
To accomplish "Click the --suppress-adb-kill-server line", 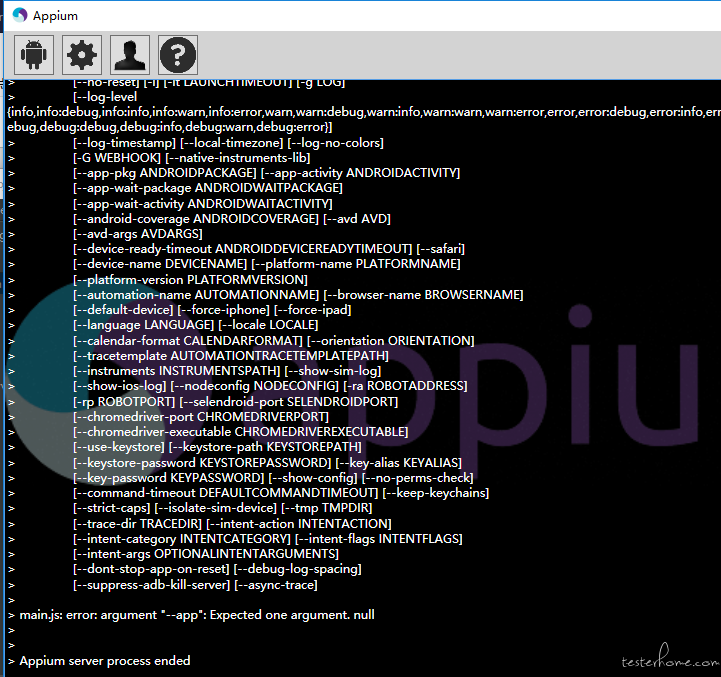I will tap(195, 585).
